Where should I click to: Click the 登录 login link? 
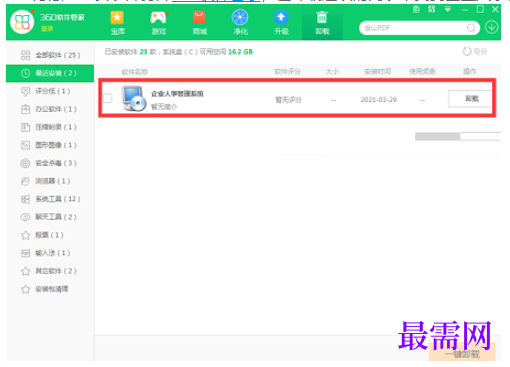[x=47, y=29]
